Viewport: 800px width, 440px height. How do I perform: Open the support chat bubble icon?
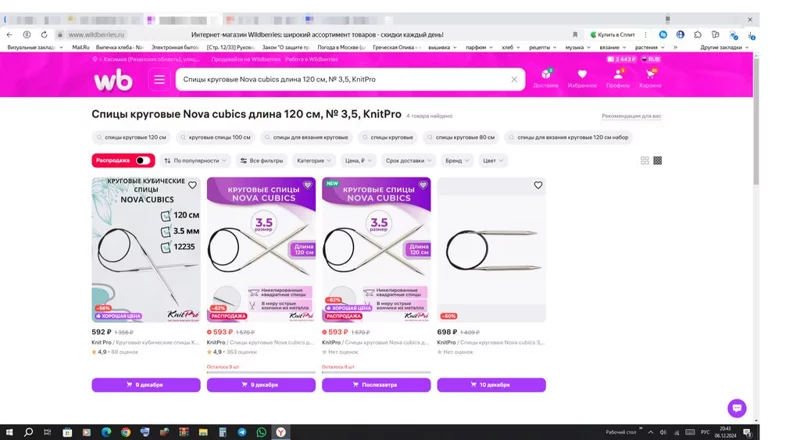pyautogui.click(x=737, y=408)
